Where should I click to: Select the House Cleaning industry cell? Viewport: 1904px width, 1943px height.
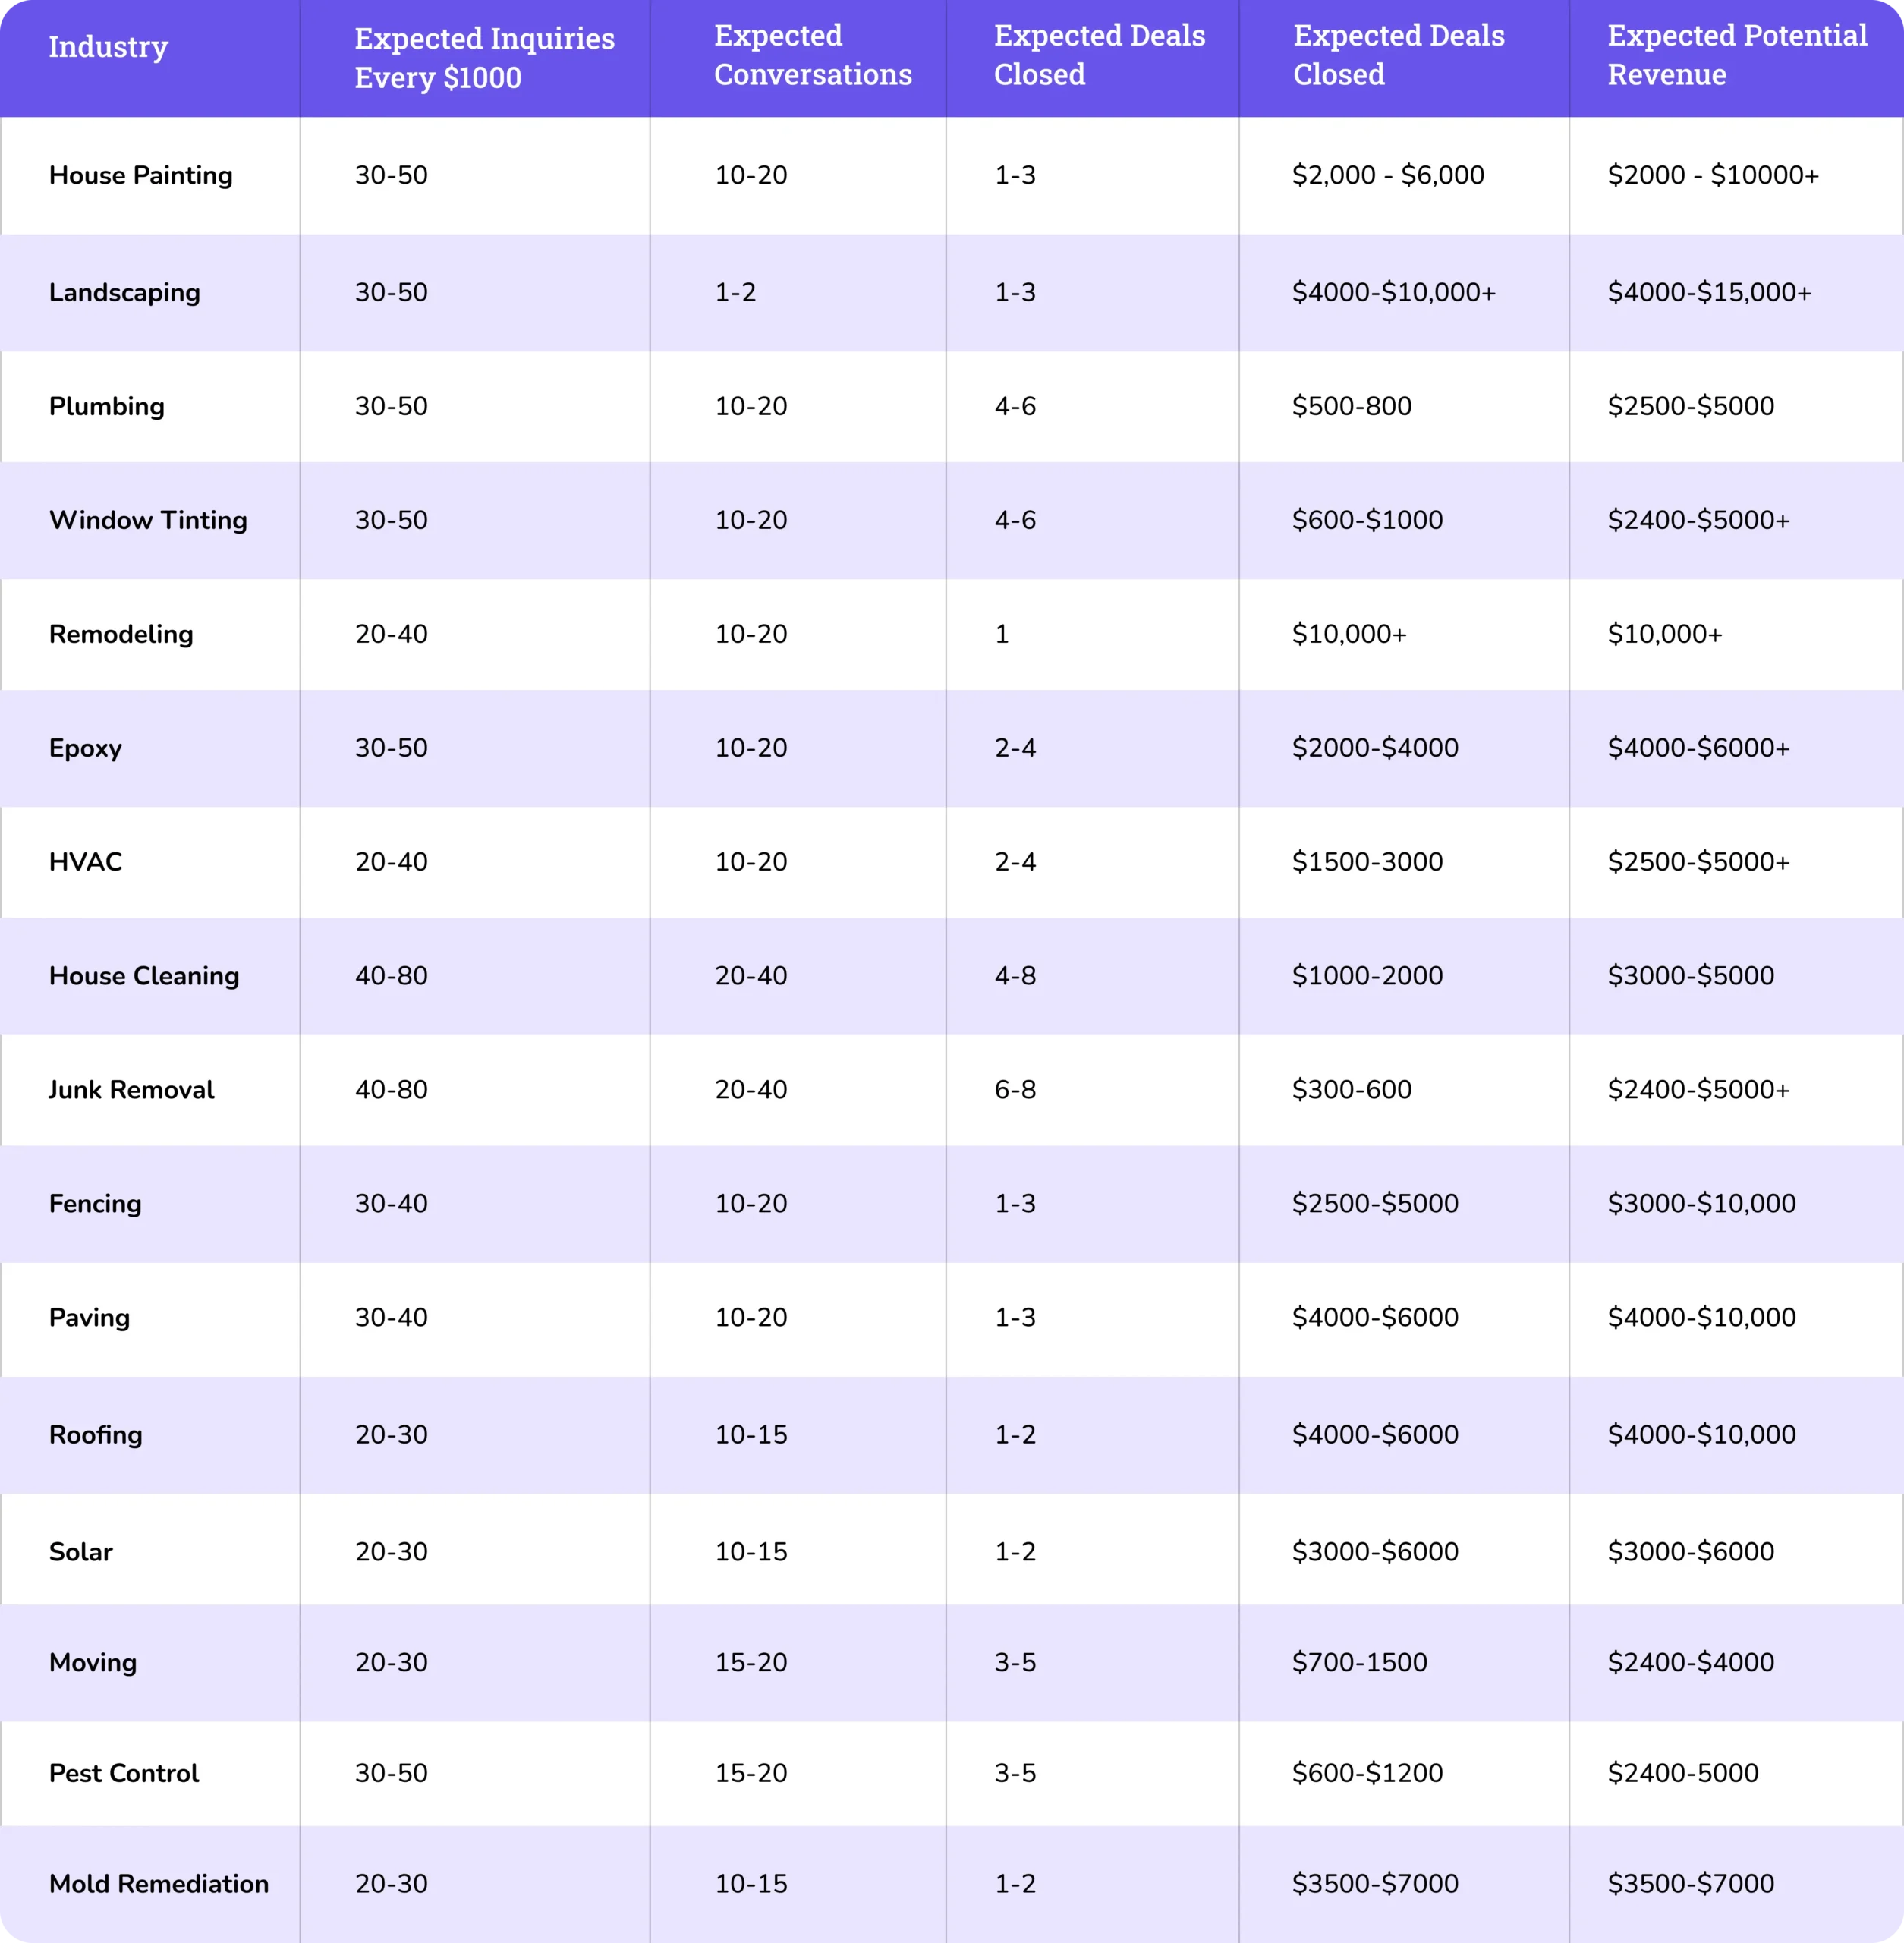click(x=144, y=976)
